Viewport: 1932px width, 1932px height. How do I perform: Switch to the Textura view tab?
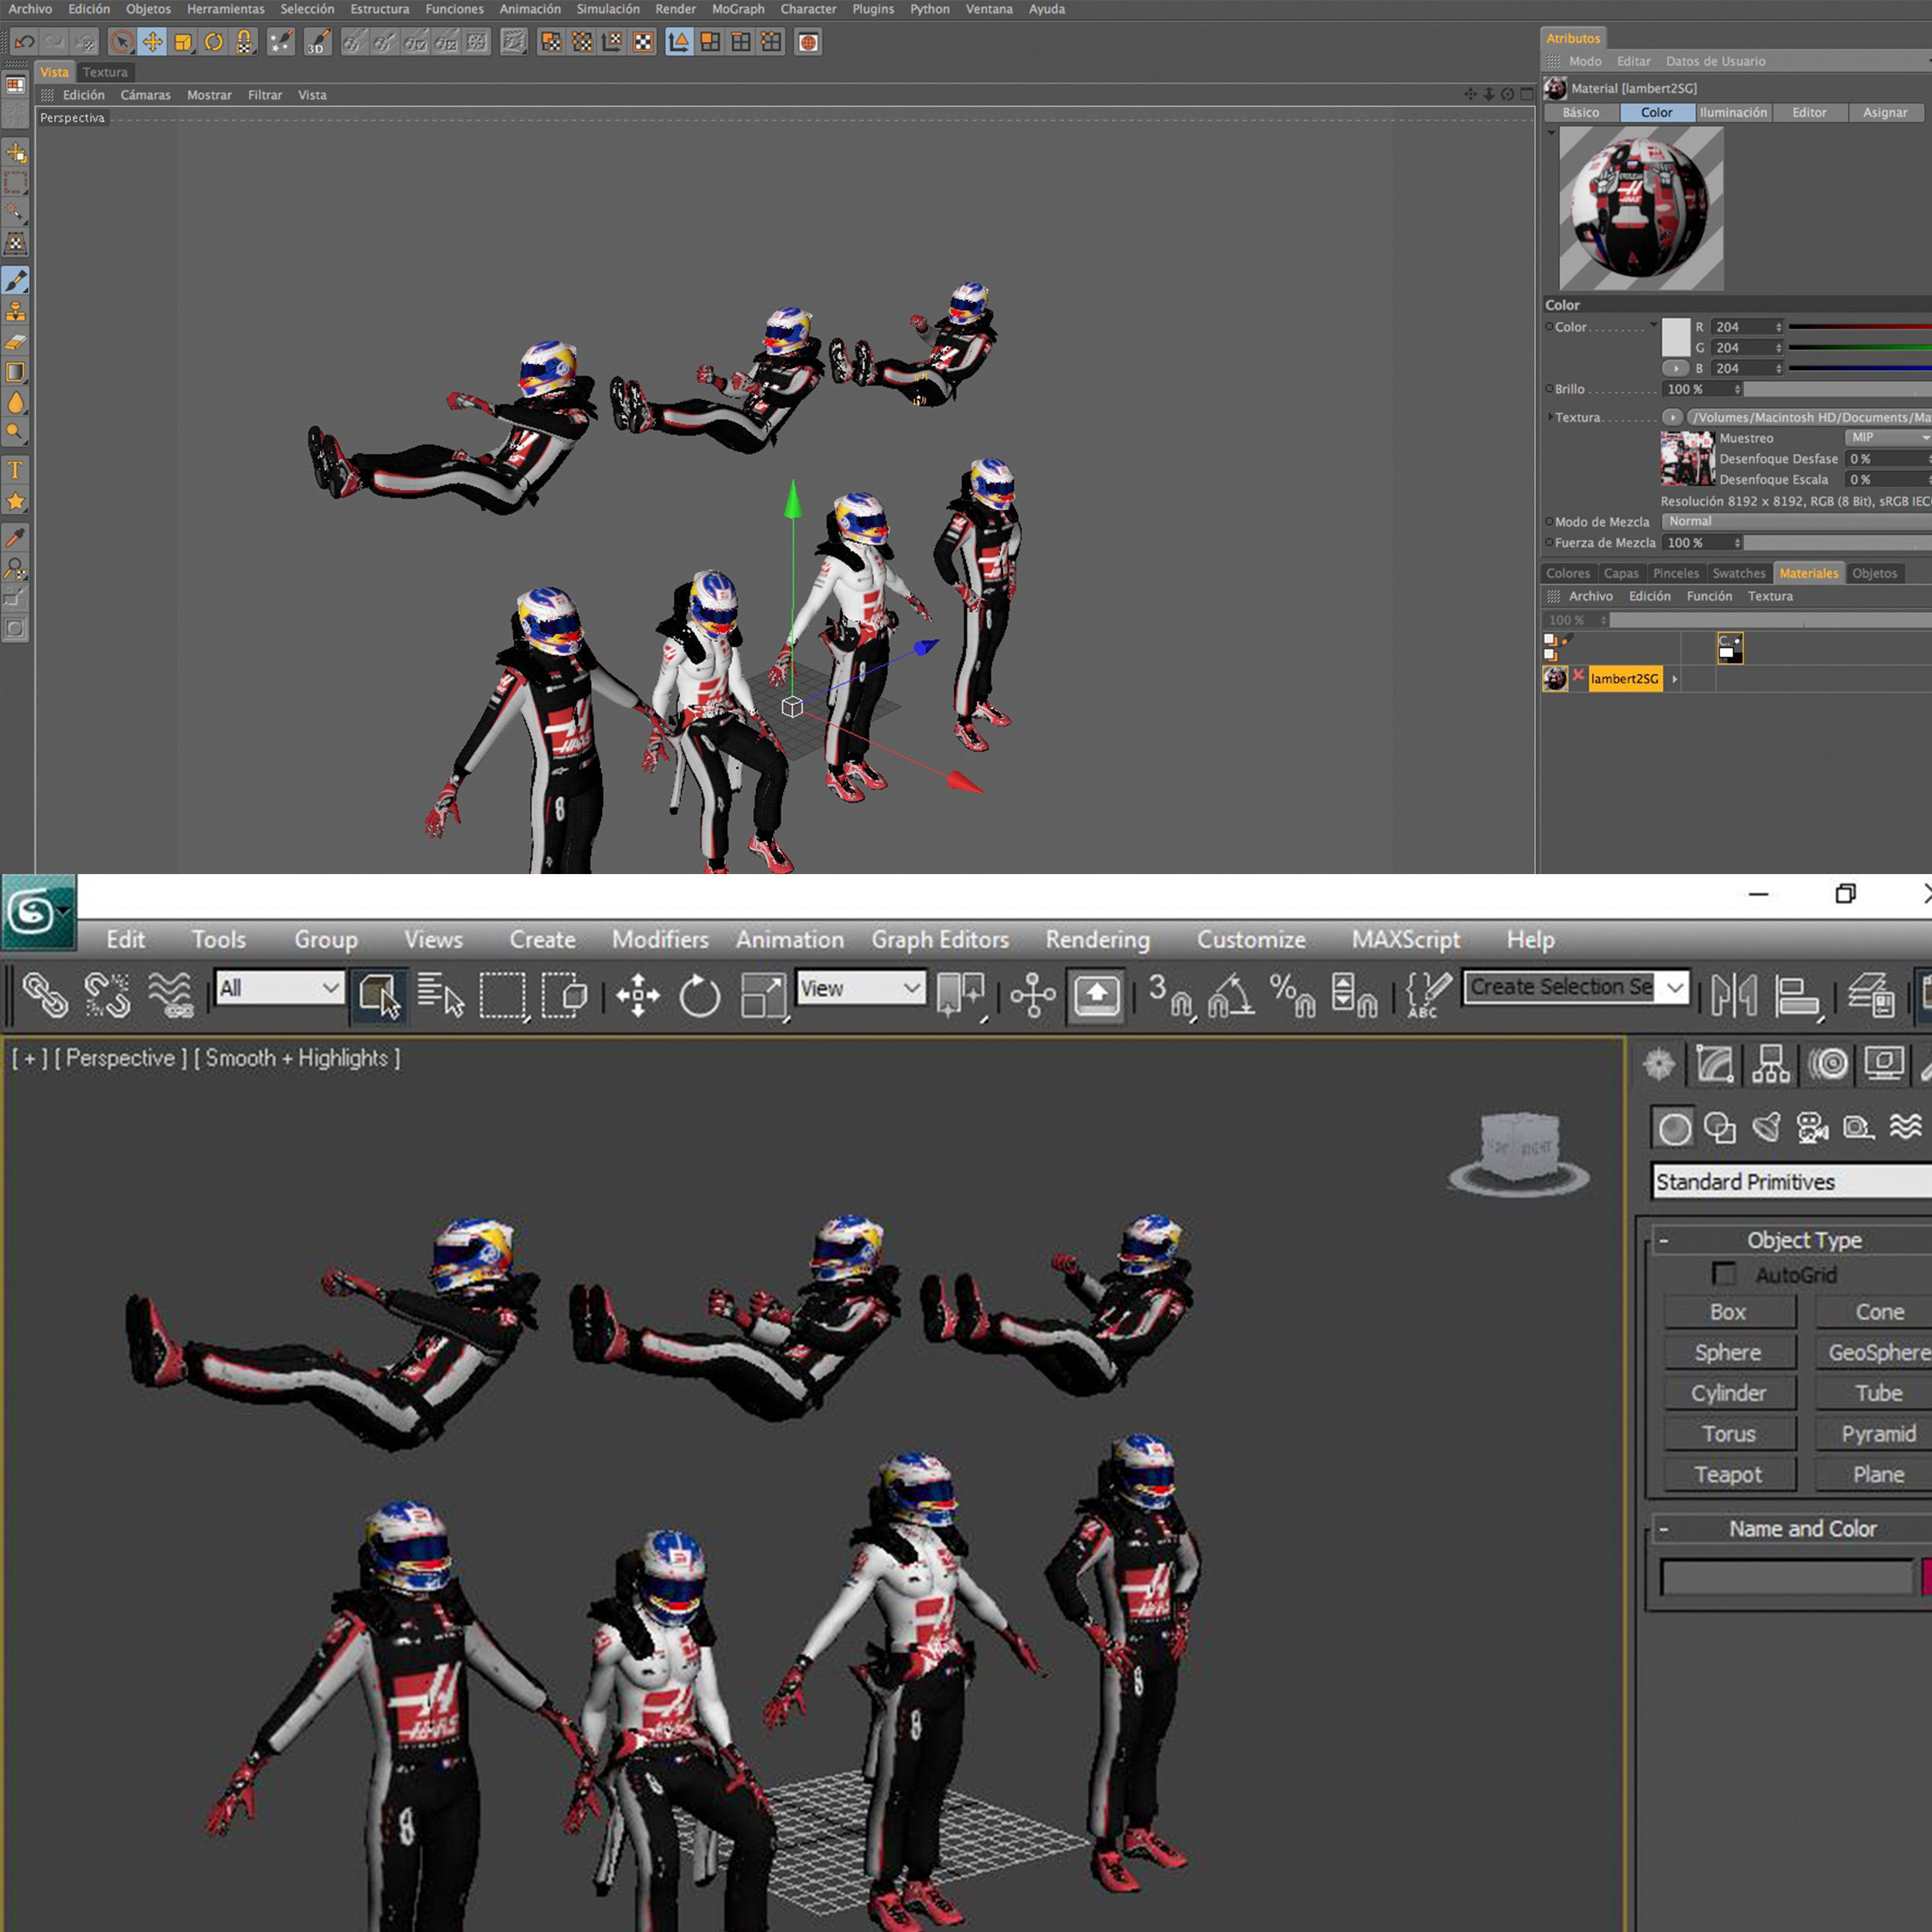tap(105, 72)
